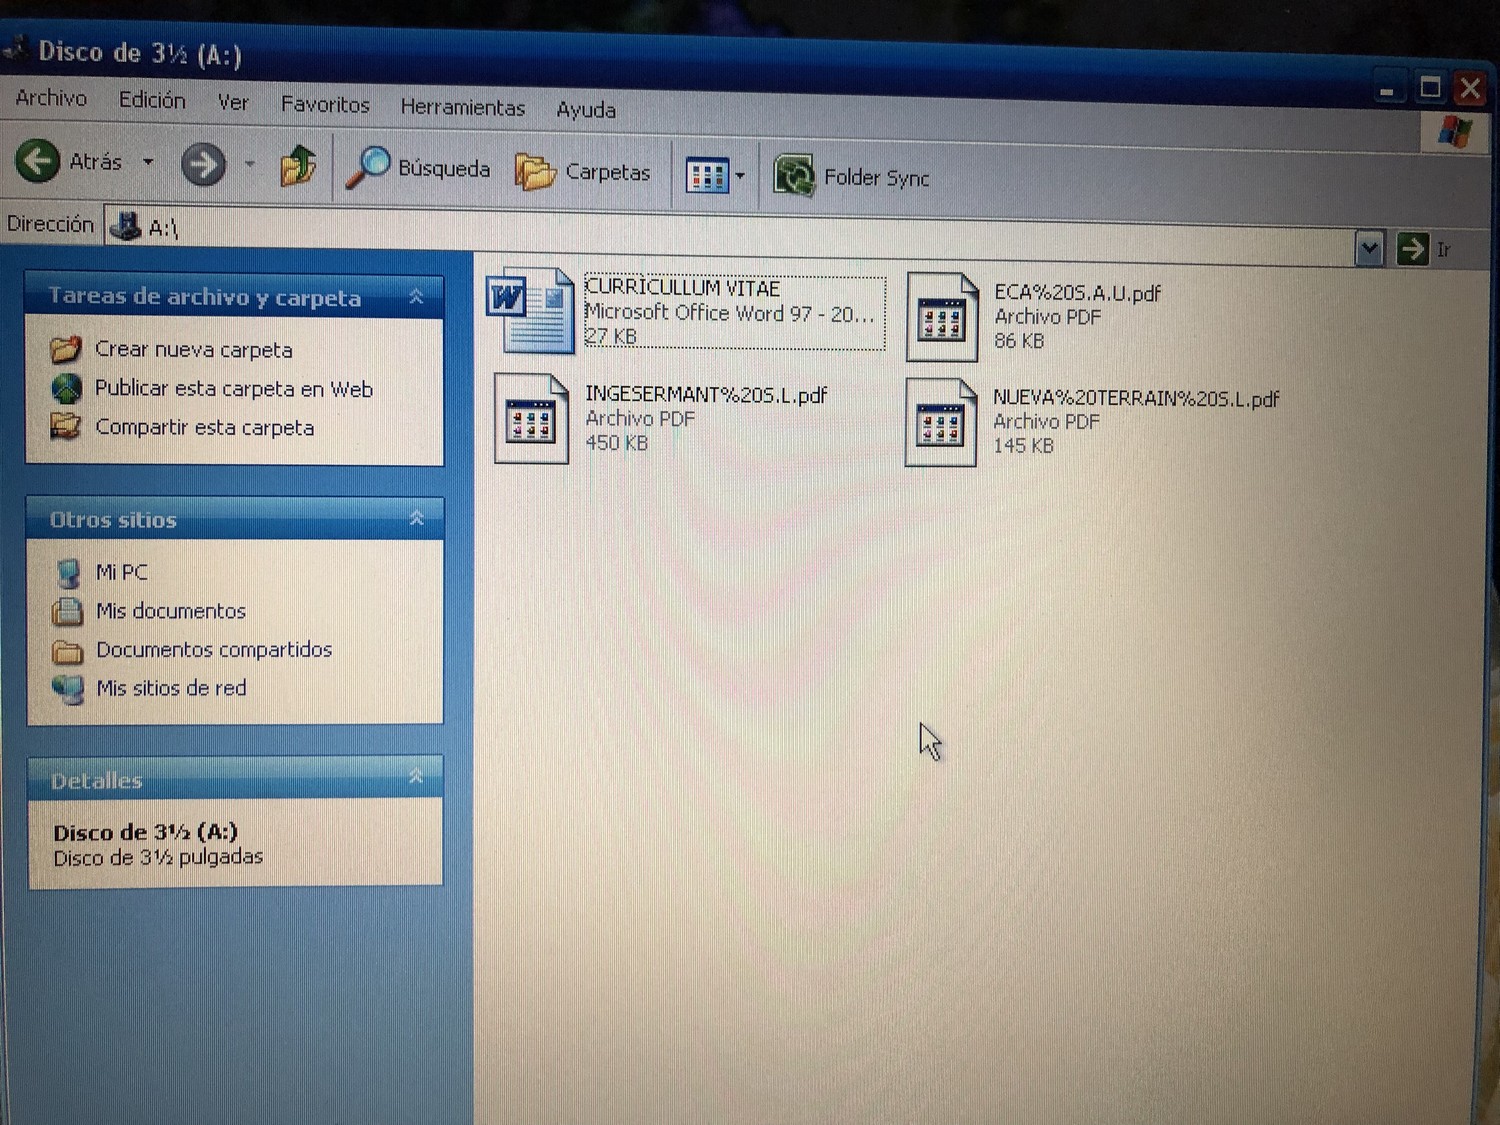Open the Ver menu
Screen dimensions: 1500x1125
[233, 102]
